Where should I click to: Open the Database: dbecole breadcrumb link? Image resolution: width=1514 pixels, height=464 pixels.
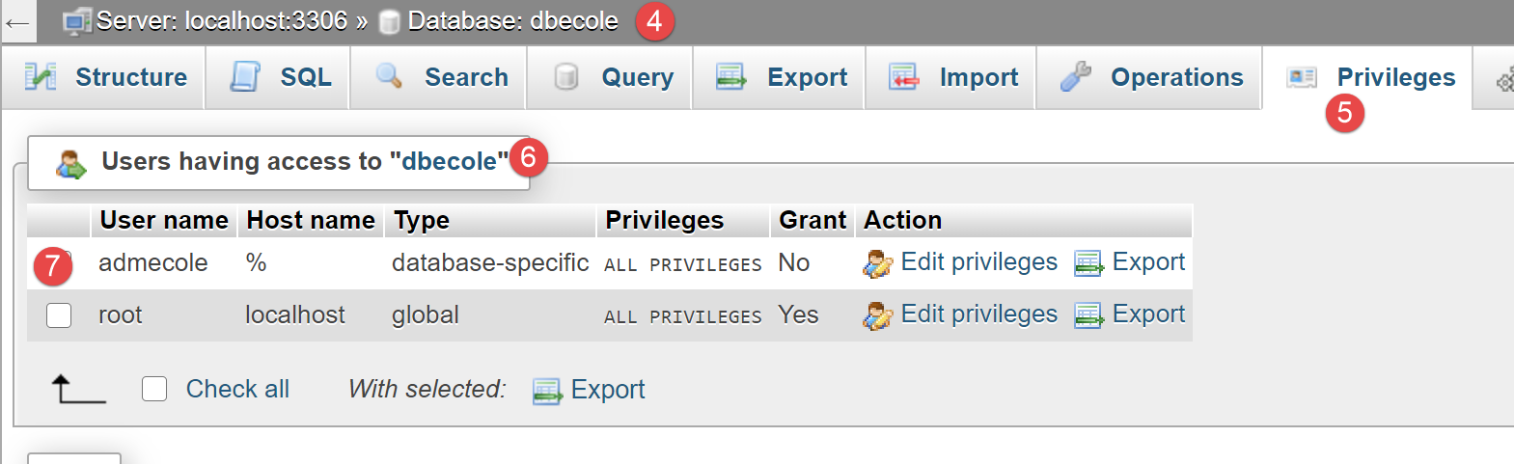point(512,21)
